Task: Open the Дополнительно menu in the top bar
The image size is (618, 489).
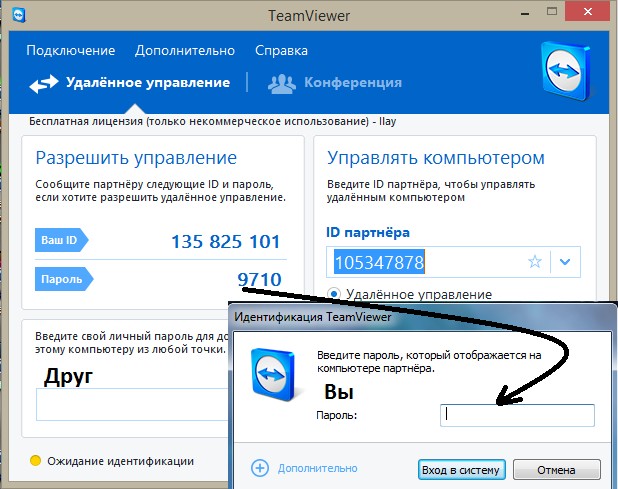Action: [x=185, y=51]
